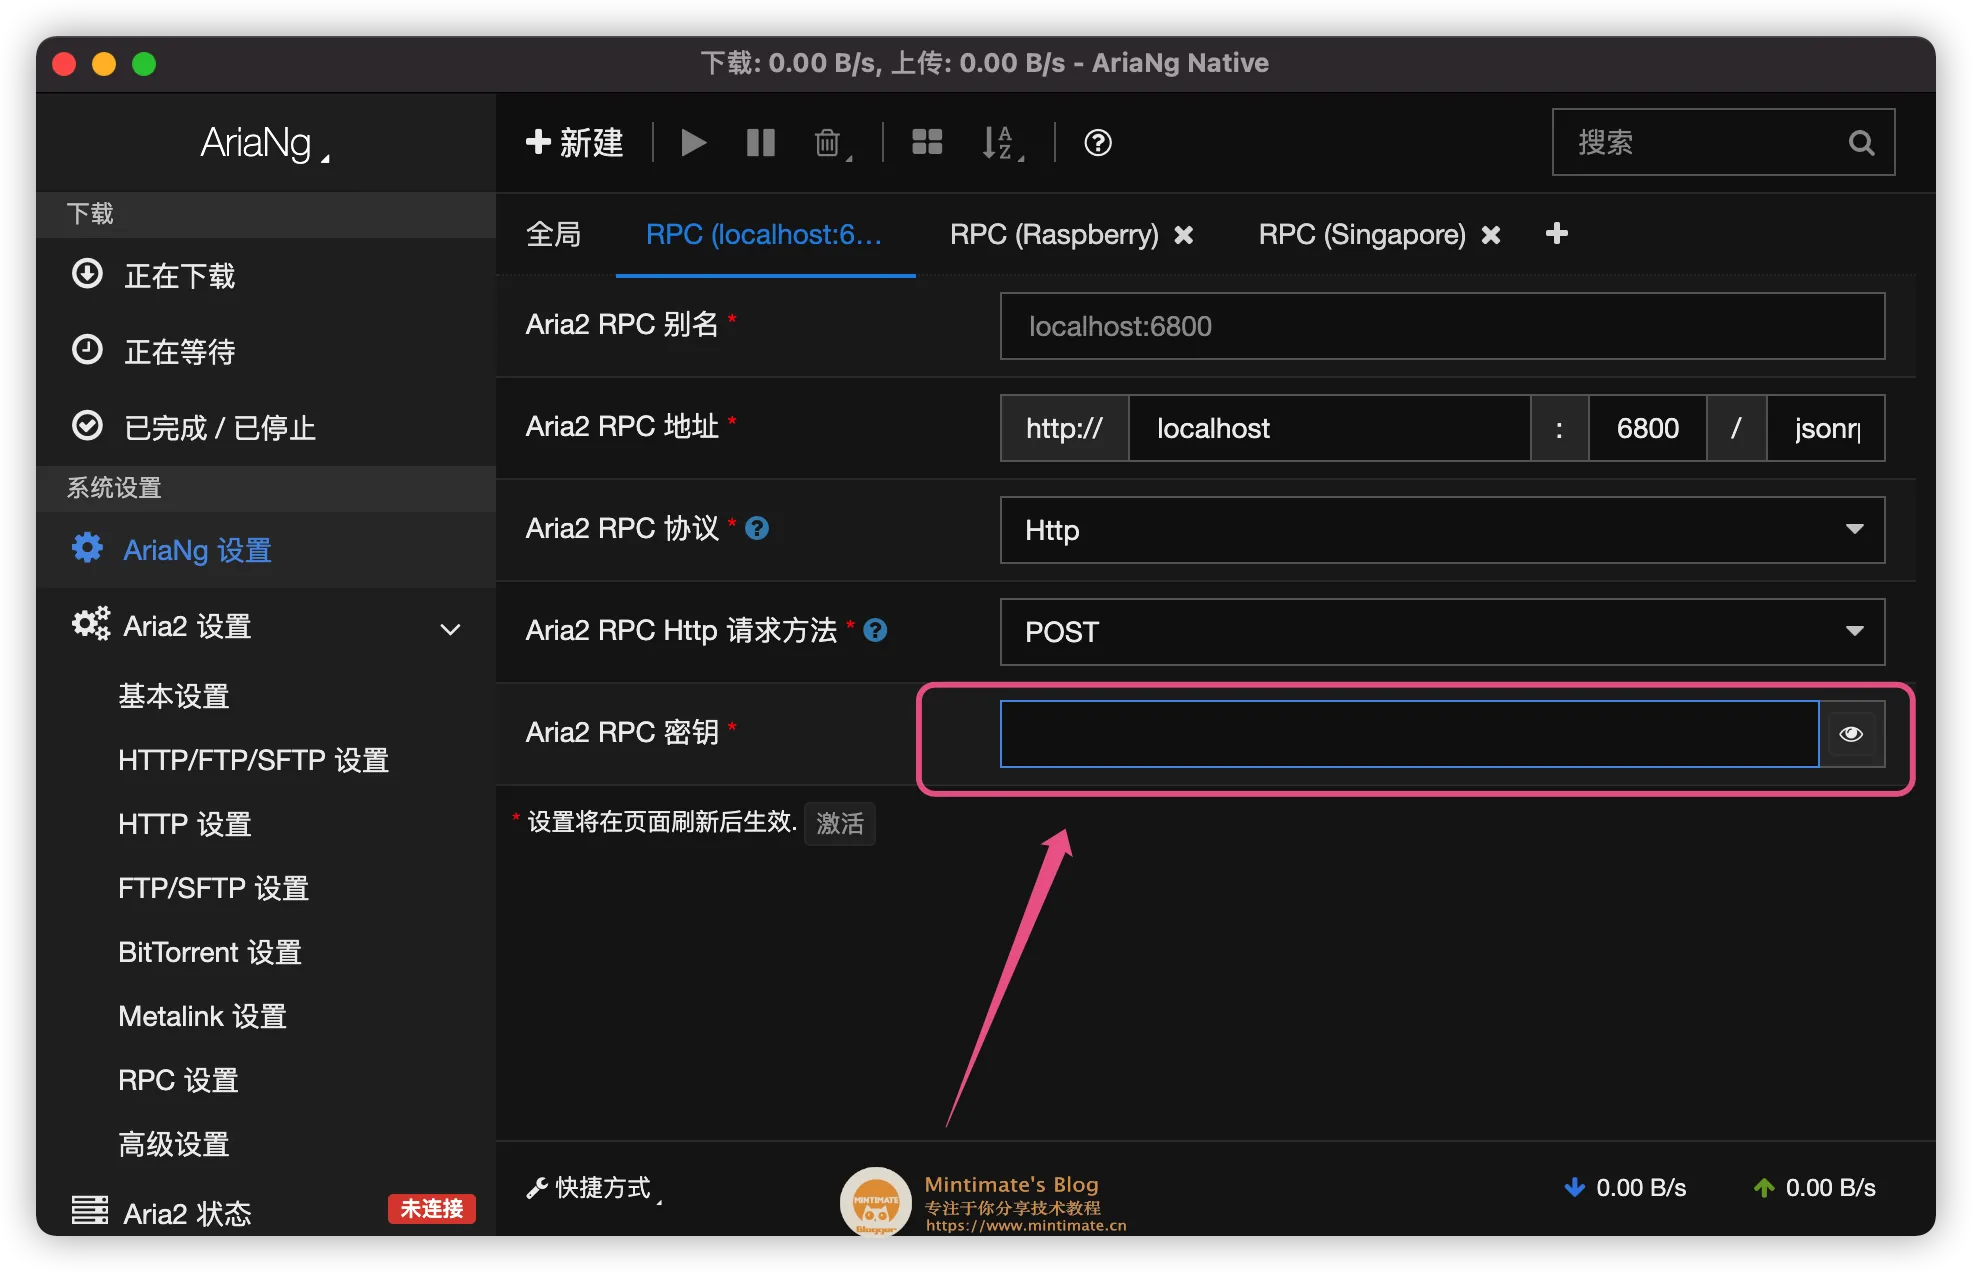
Task: Open Aria2 状态 page
Action: click(187, 1212)
